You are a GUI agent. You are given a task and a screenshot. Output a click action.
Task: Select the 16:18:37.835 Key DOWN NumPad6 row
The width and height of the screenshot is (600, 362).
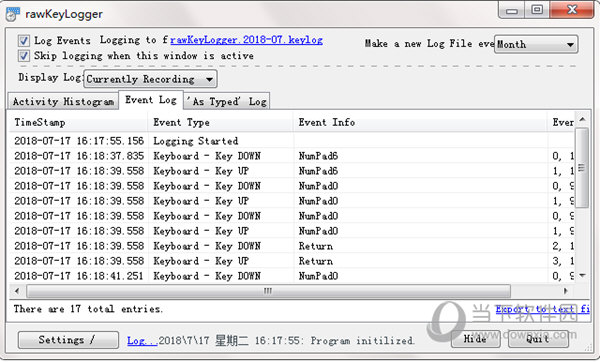coord(292,156)
